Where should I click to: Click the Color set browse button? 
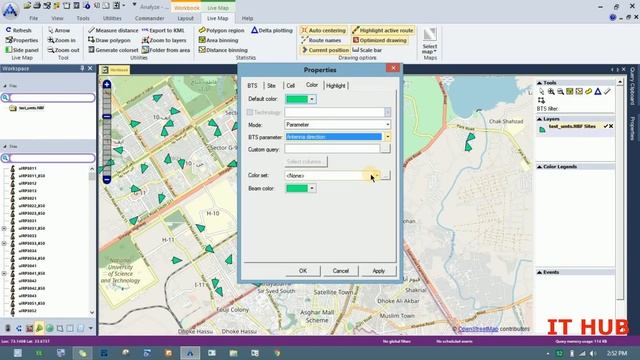coord(386,176)
